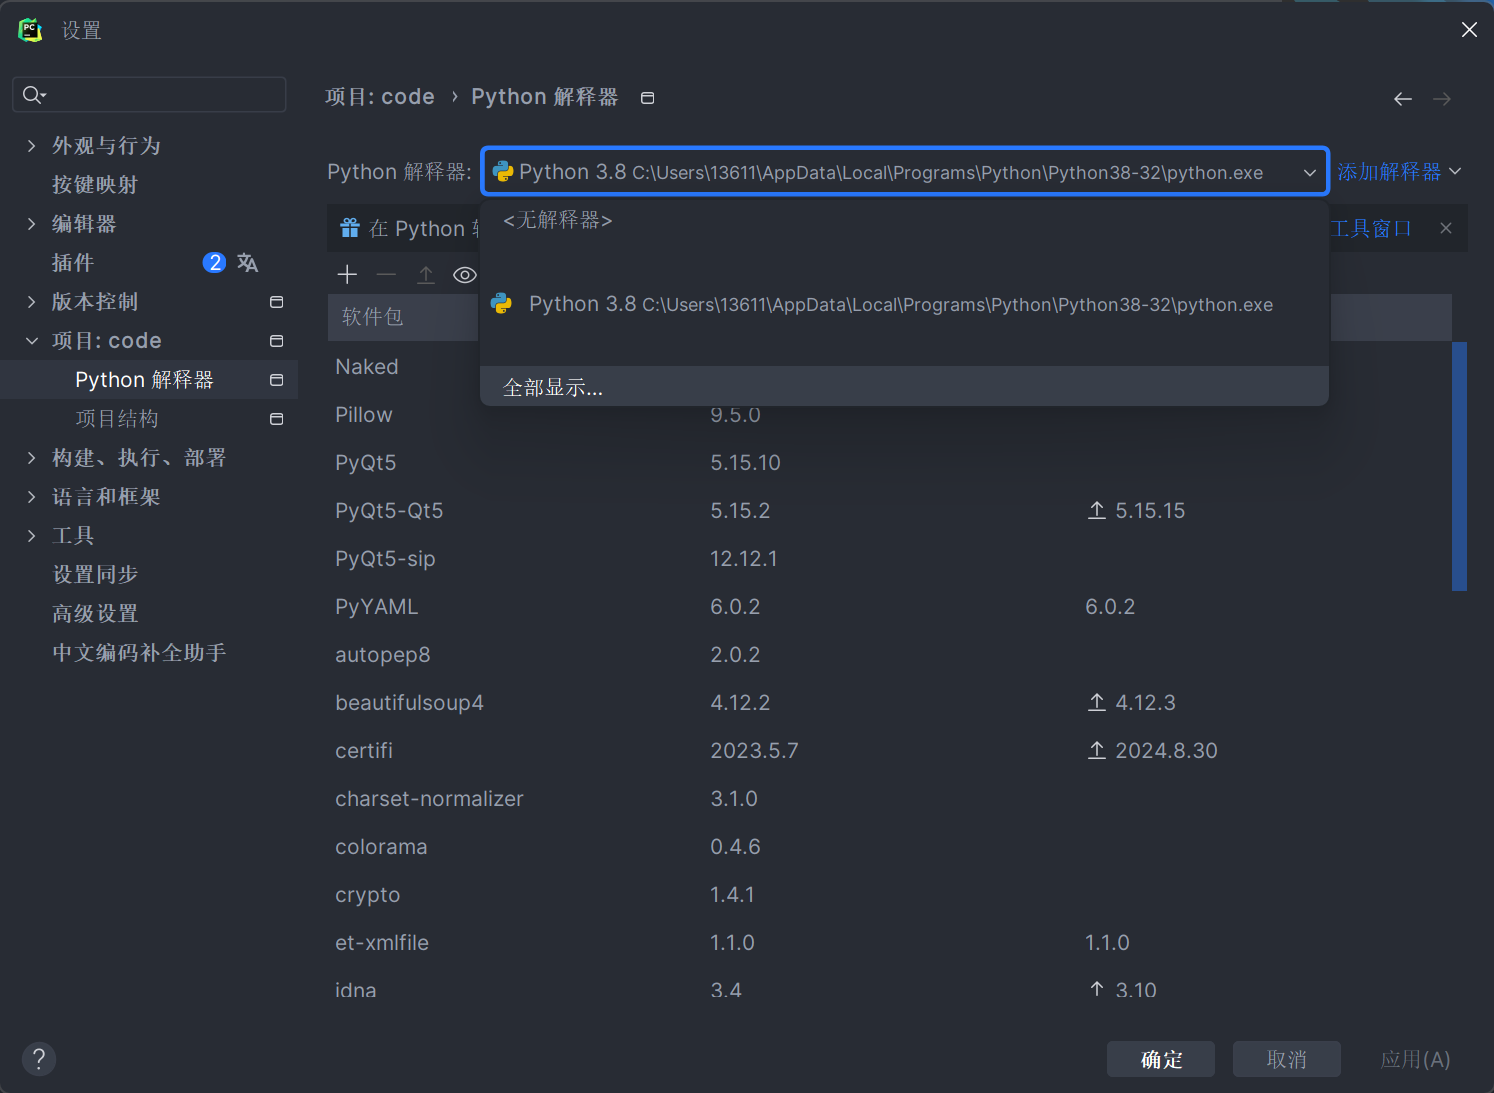
Task: Expand 外观与行为 settings group
Action: tap(32, 146)
